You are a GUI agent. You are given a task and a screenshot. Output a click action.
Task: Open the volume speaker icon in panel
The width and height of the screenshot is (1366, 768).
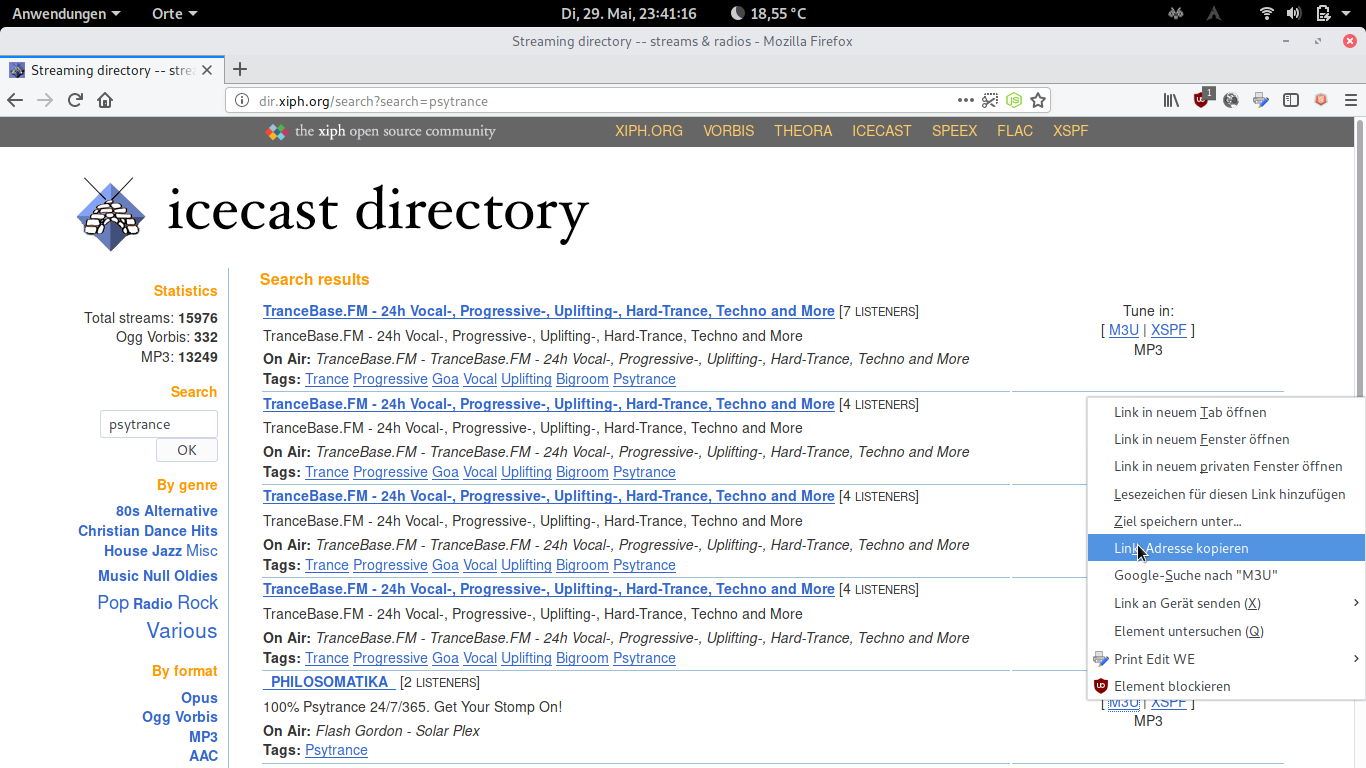[x=1294, y=14]
